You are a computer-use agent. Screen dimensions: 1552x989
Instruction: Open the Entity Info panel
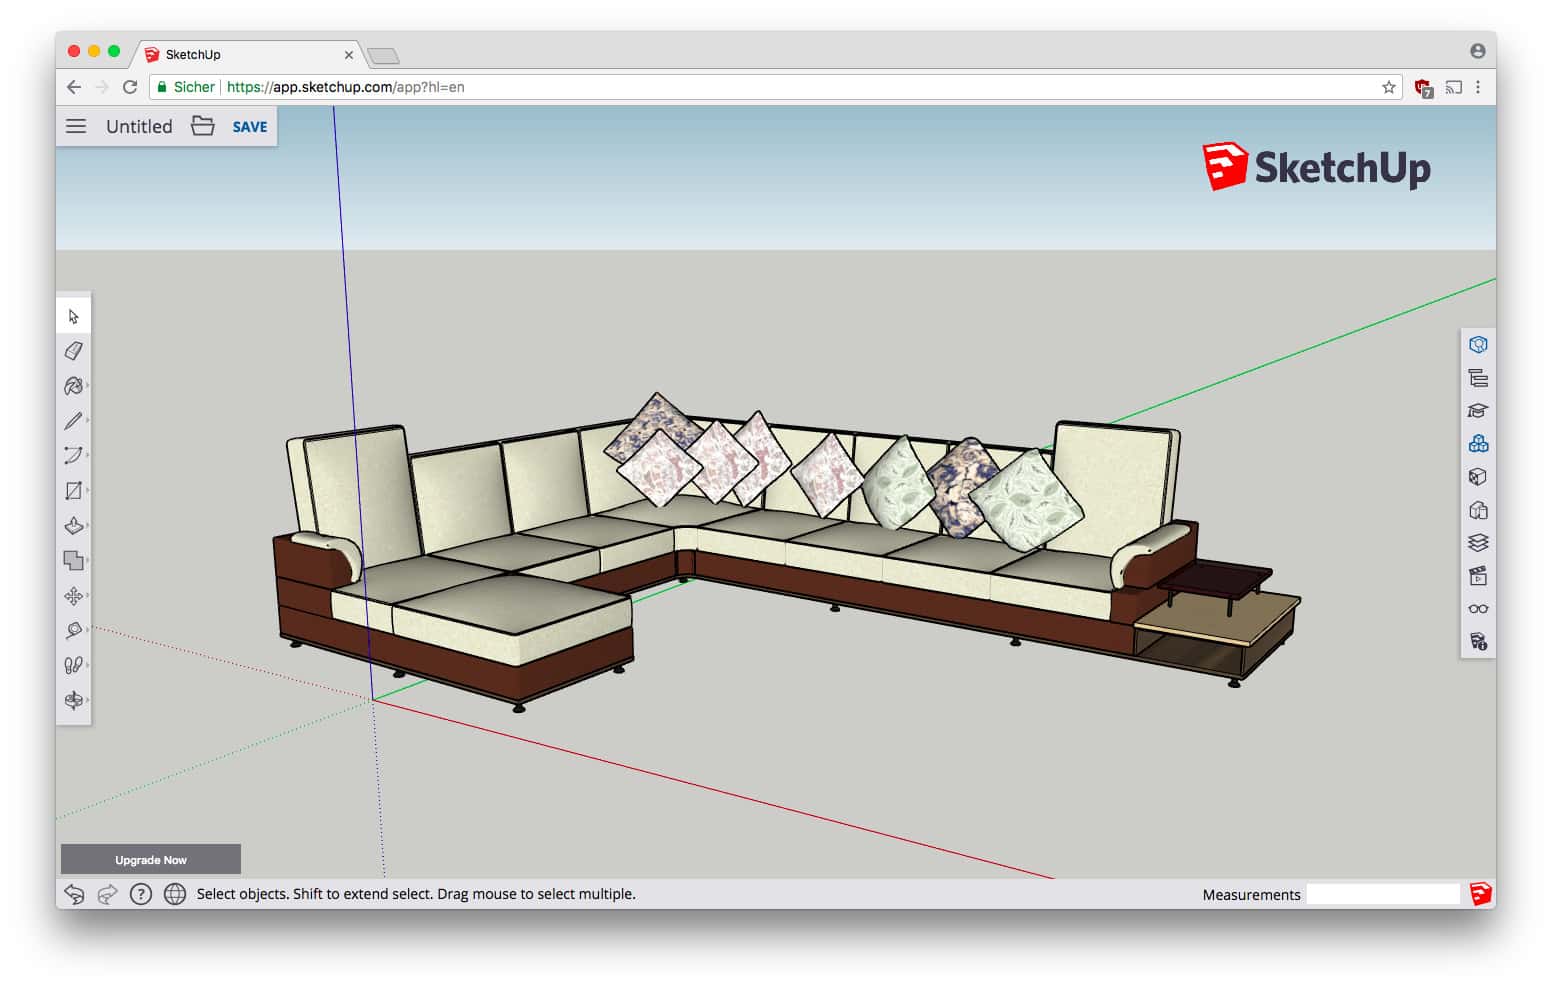[x=1477, y=345]
